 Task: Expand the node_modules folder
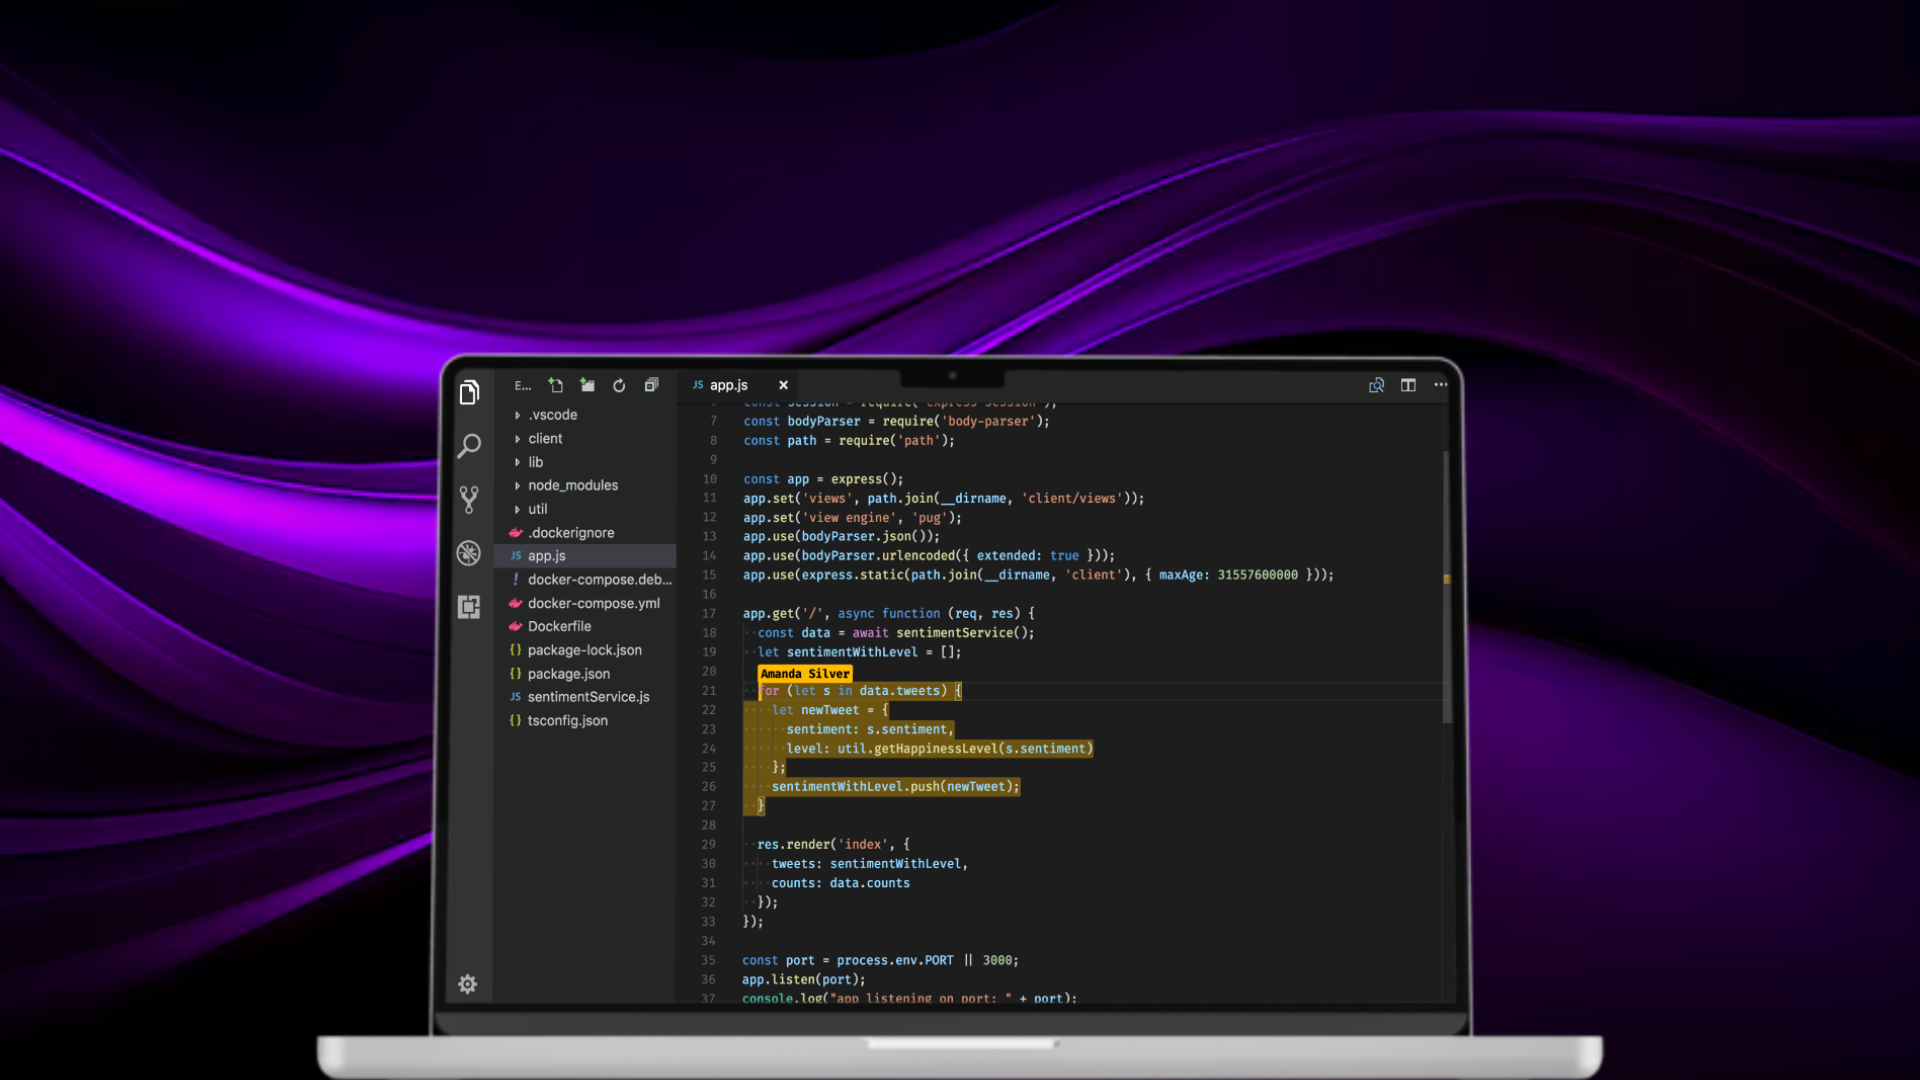(572, 485)
